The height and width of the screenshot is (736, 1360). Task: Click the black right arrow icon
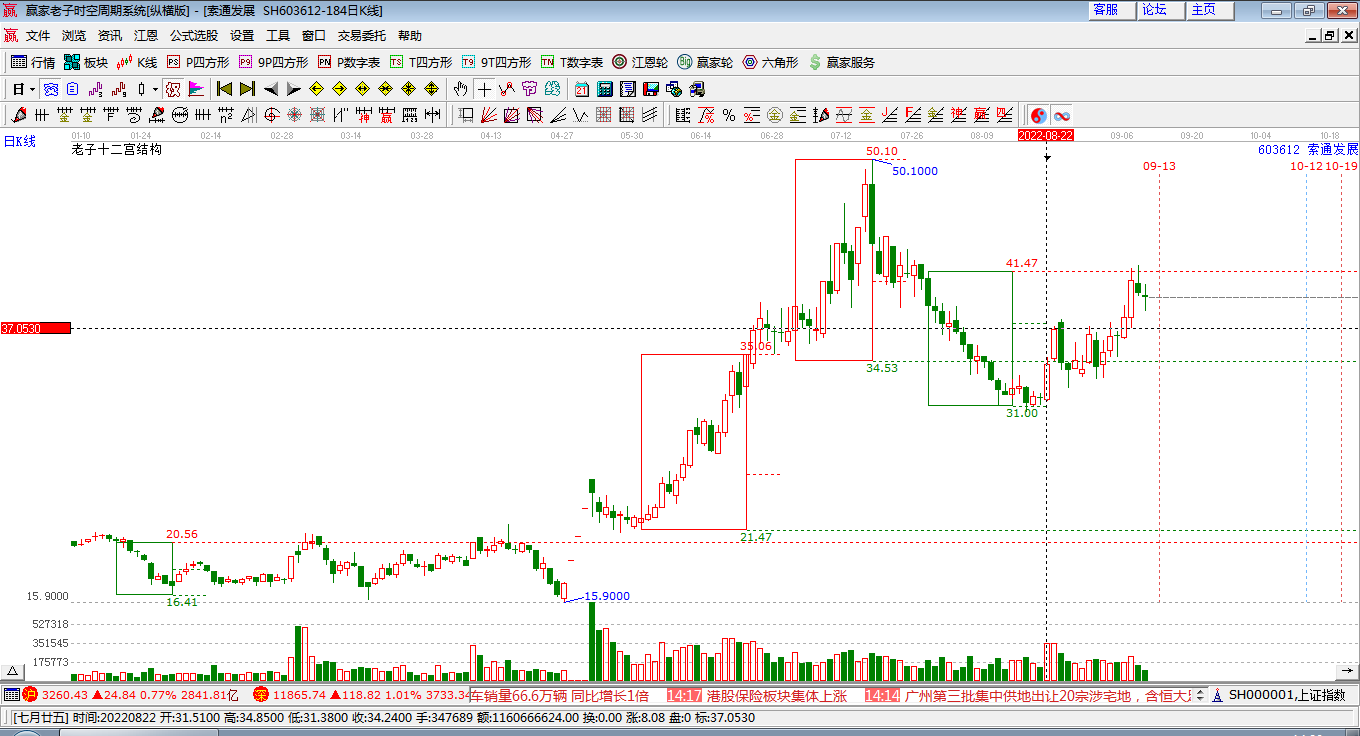pyautogui.click(x=293, y=89)
